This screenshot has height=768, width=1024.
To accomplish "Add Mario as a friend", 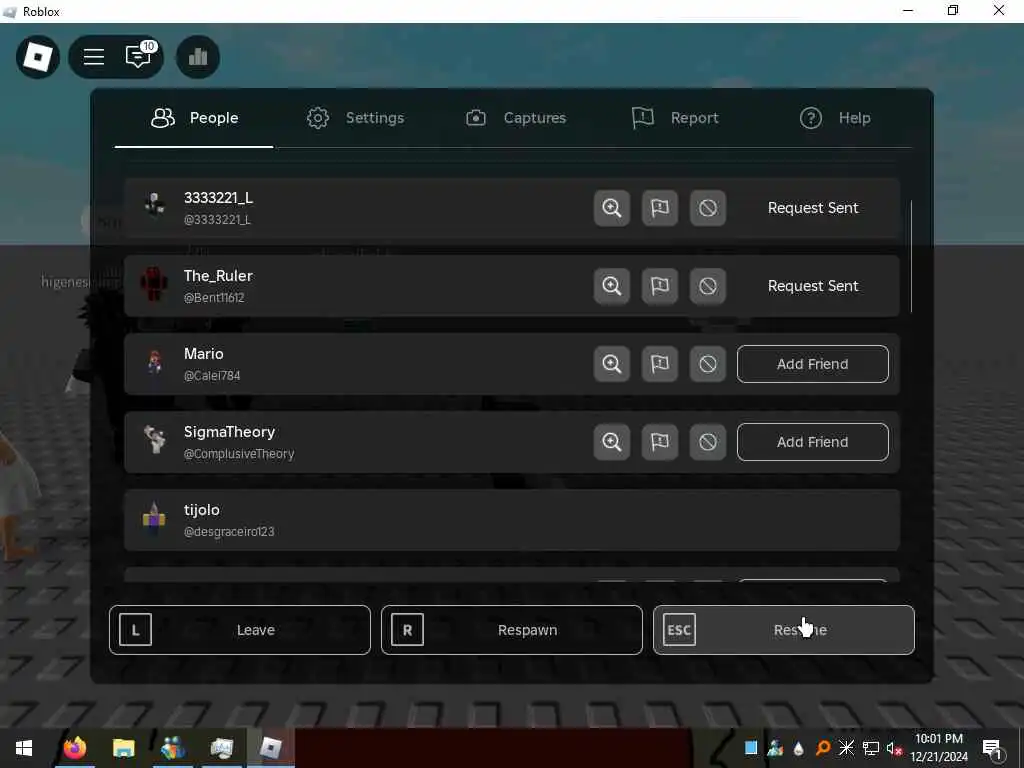I will [812, 364].
